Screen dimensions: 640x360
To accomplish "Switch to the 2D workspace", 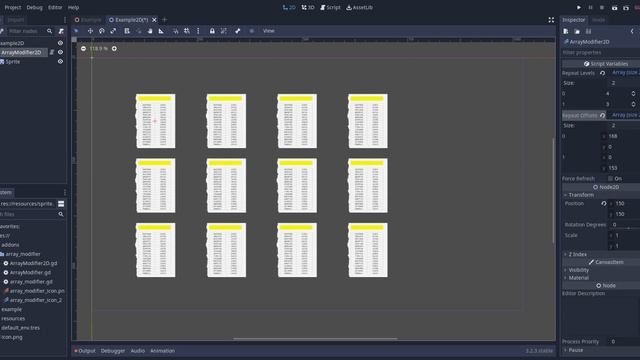I will [289, 7].
